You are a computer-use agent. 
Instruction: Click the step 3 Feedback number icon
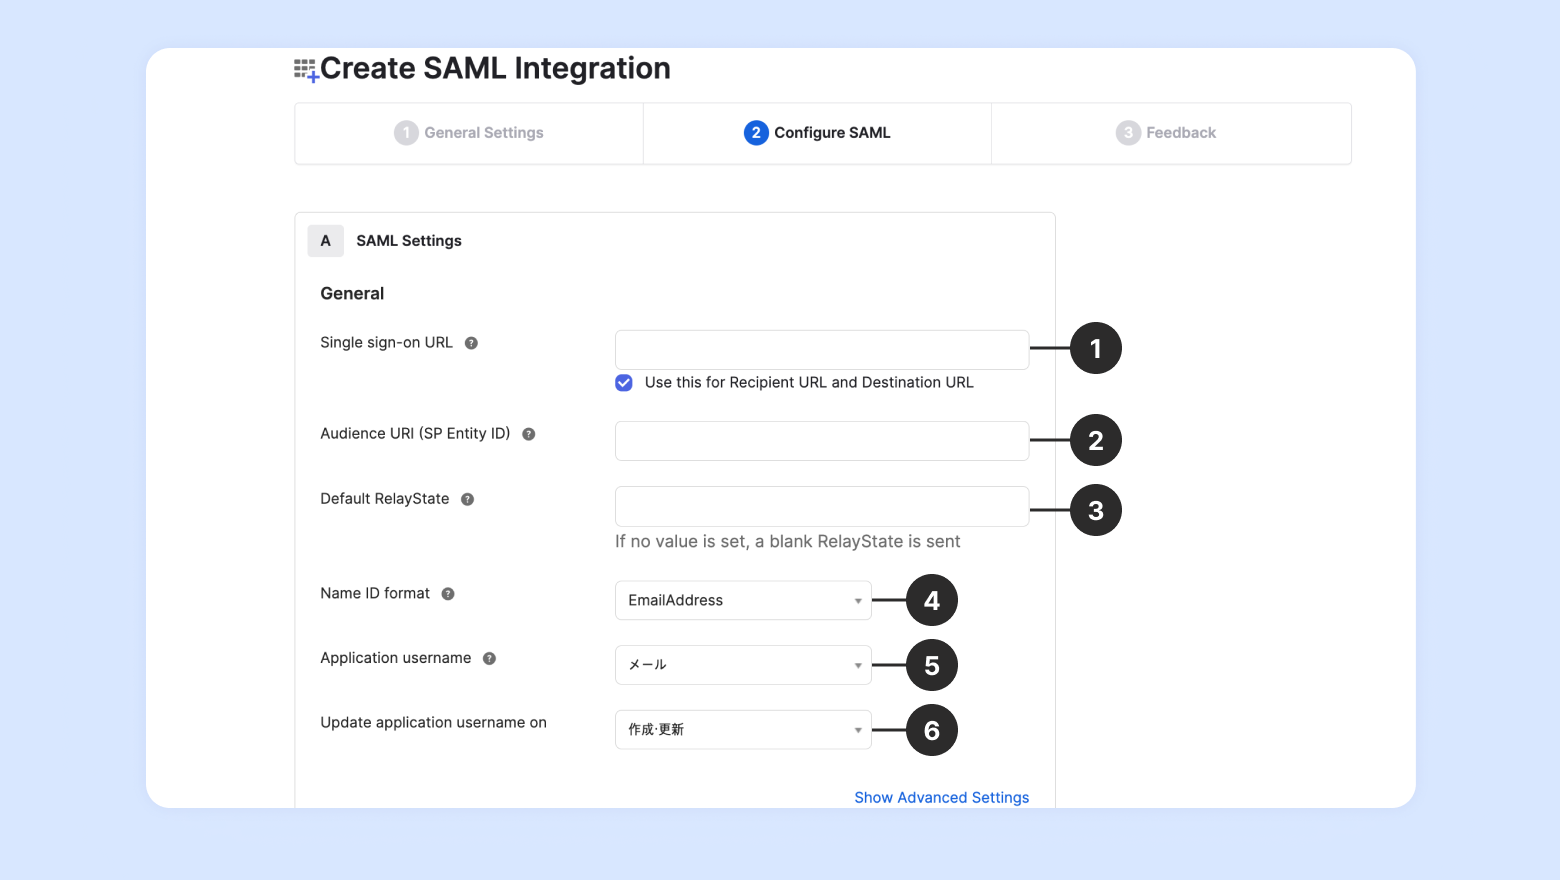click(x=1128, y=133)
